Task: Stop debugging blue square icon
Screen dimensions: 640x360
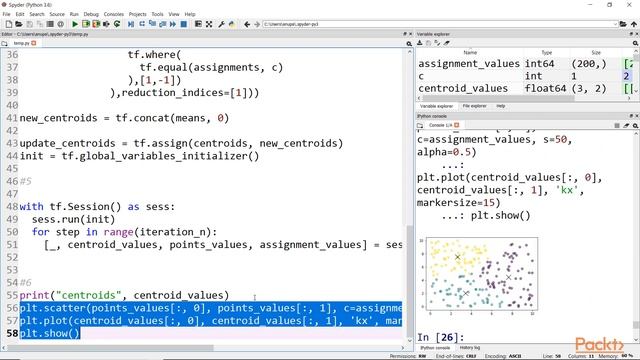Action: tap(184, 24)
